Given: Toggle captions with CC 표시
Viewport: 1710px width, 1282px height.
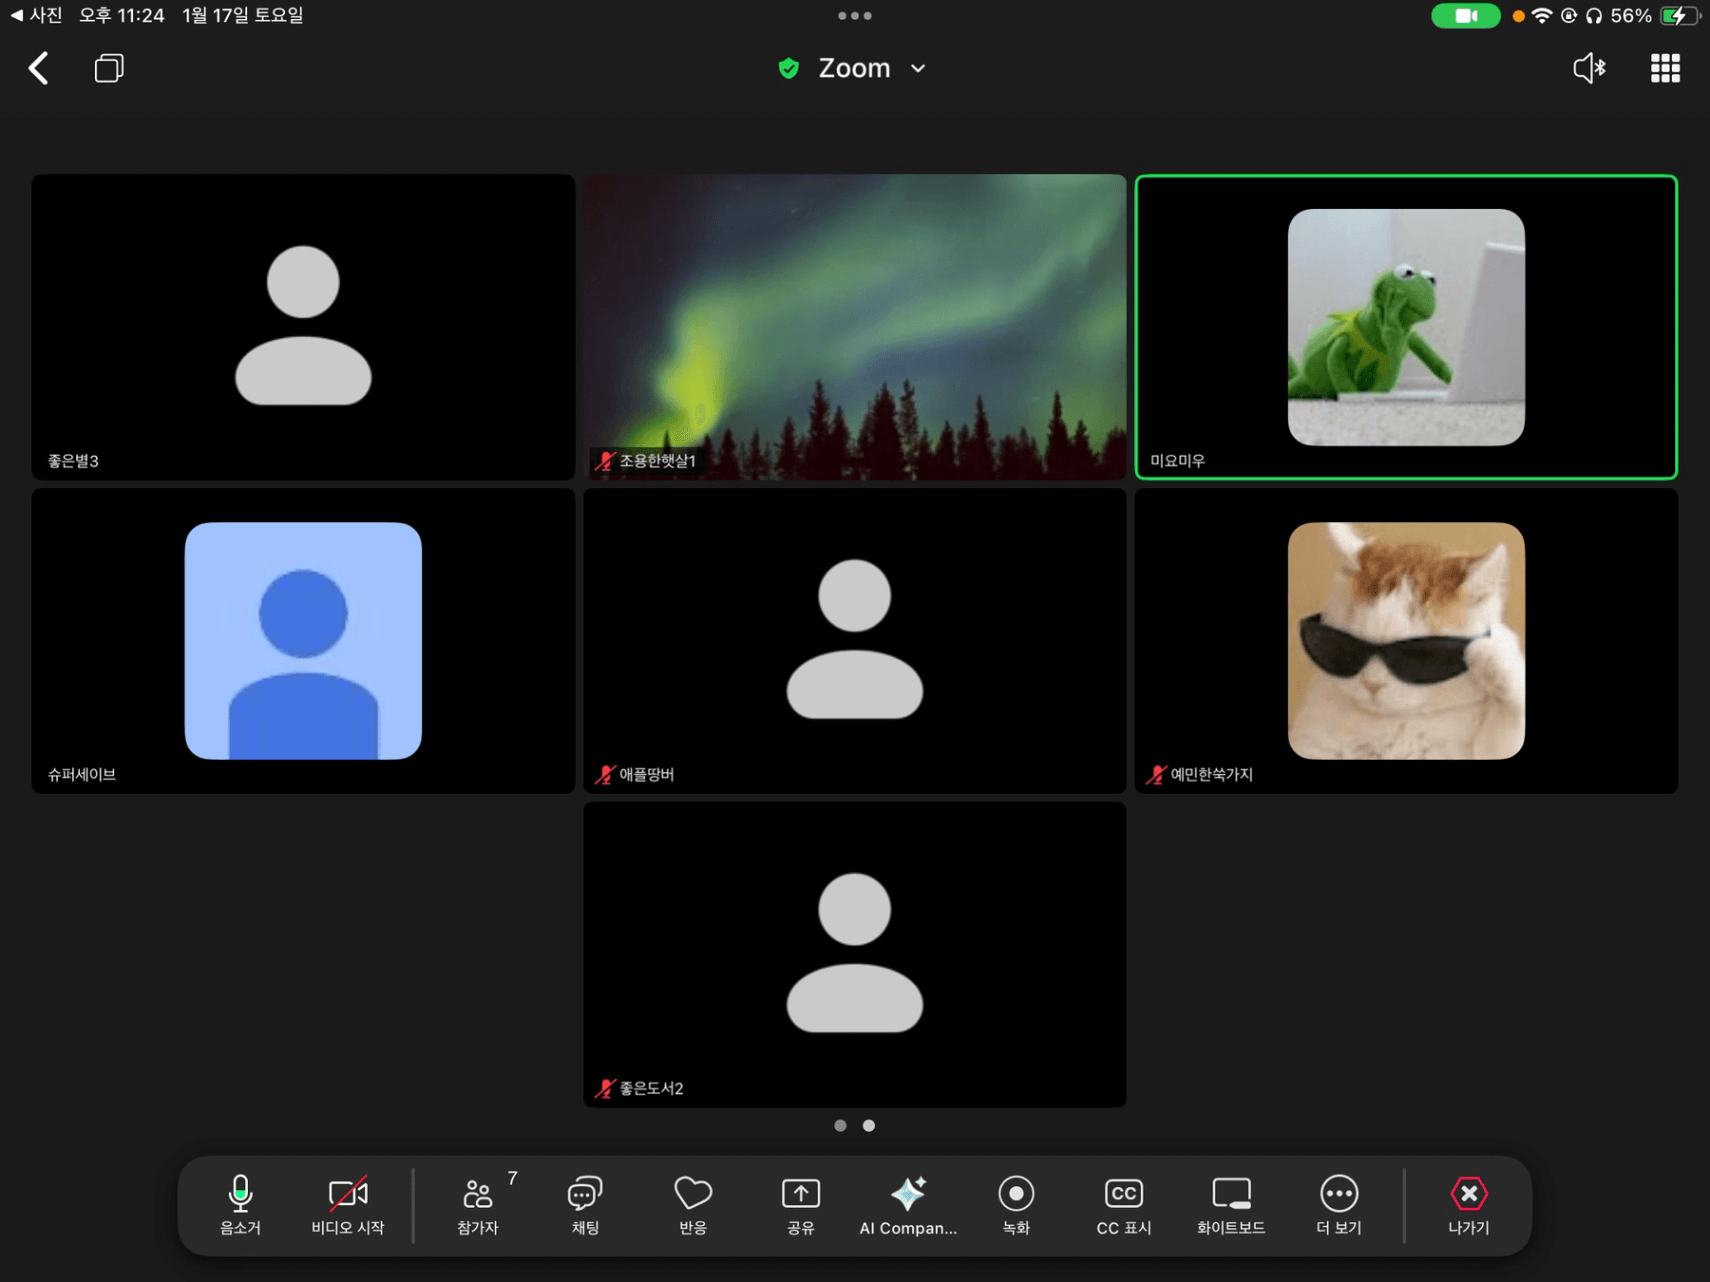Looking at the screenshot, I should click(x=1123, y=1204).
